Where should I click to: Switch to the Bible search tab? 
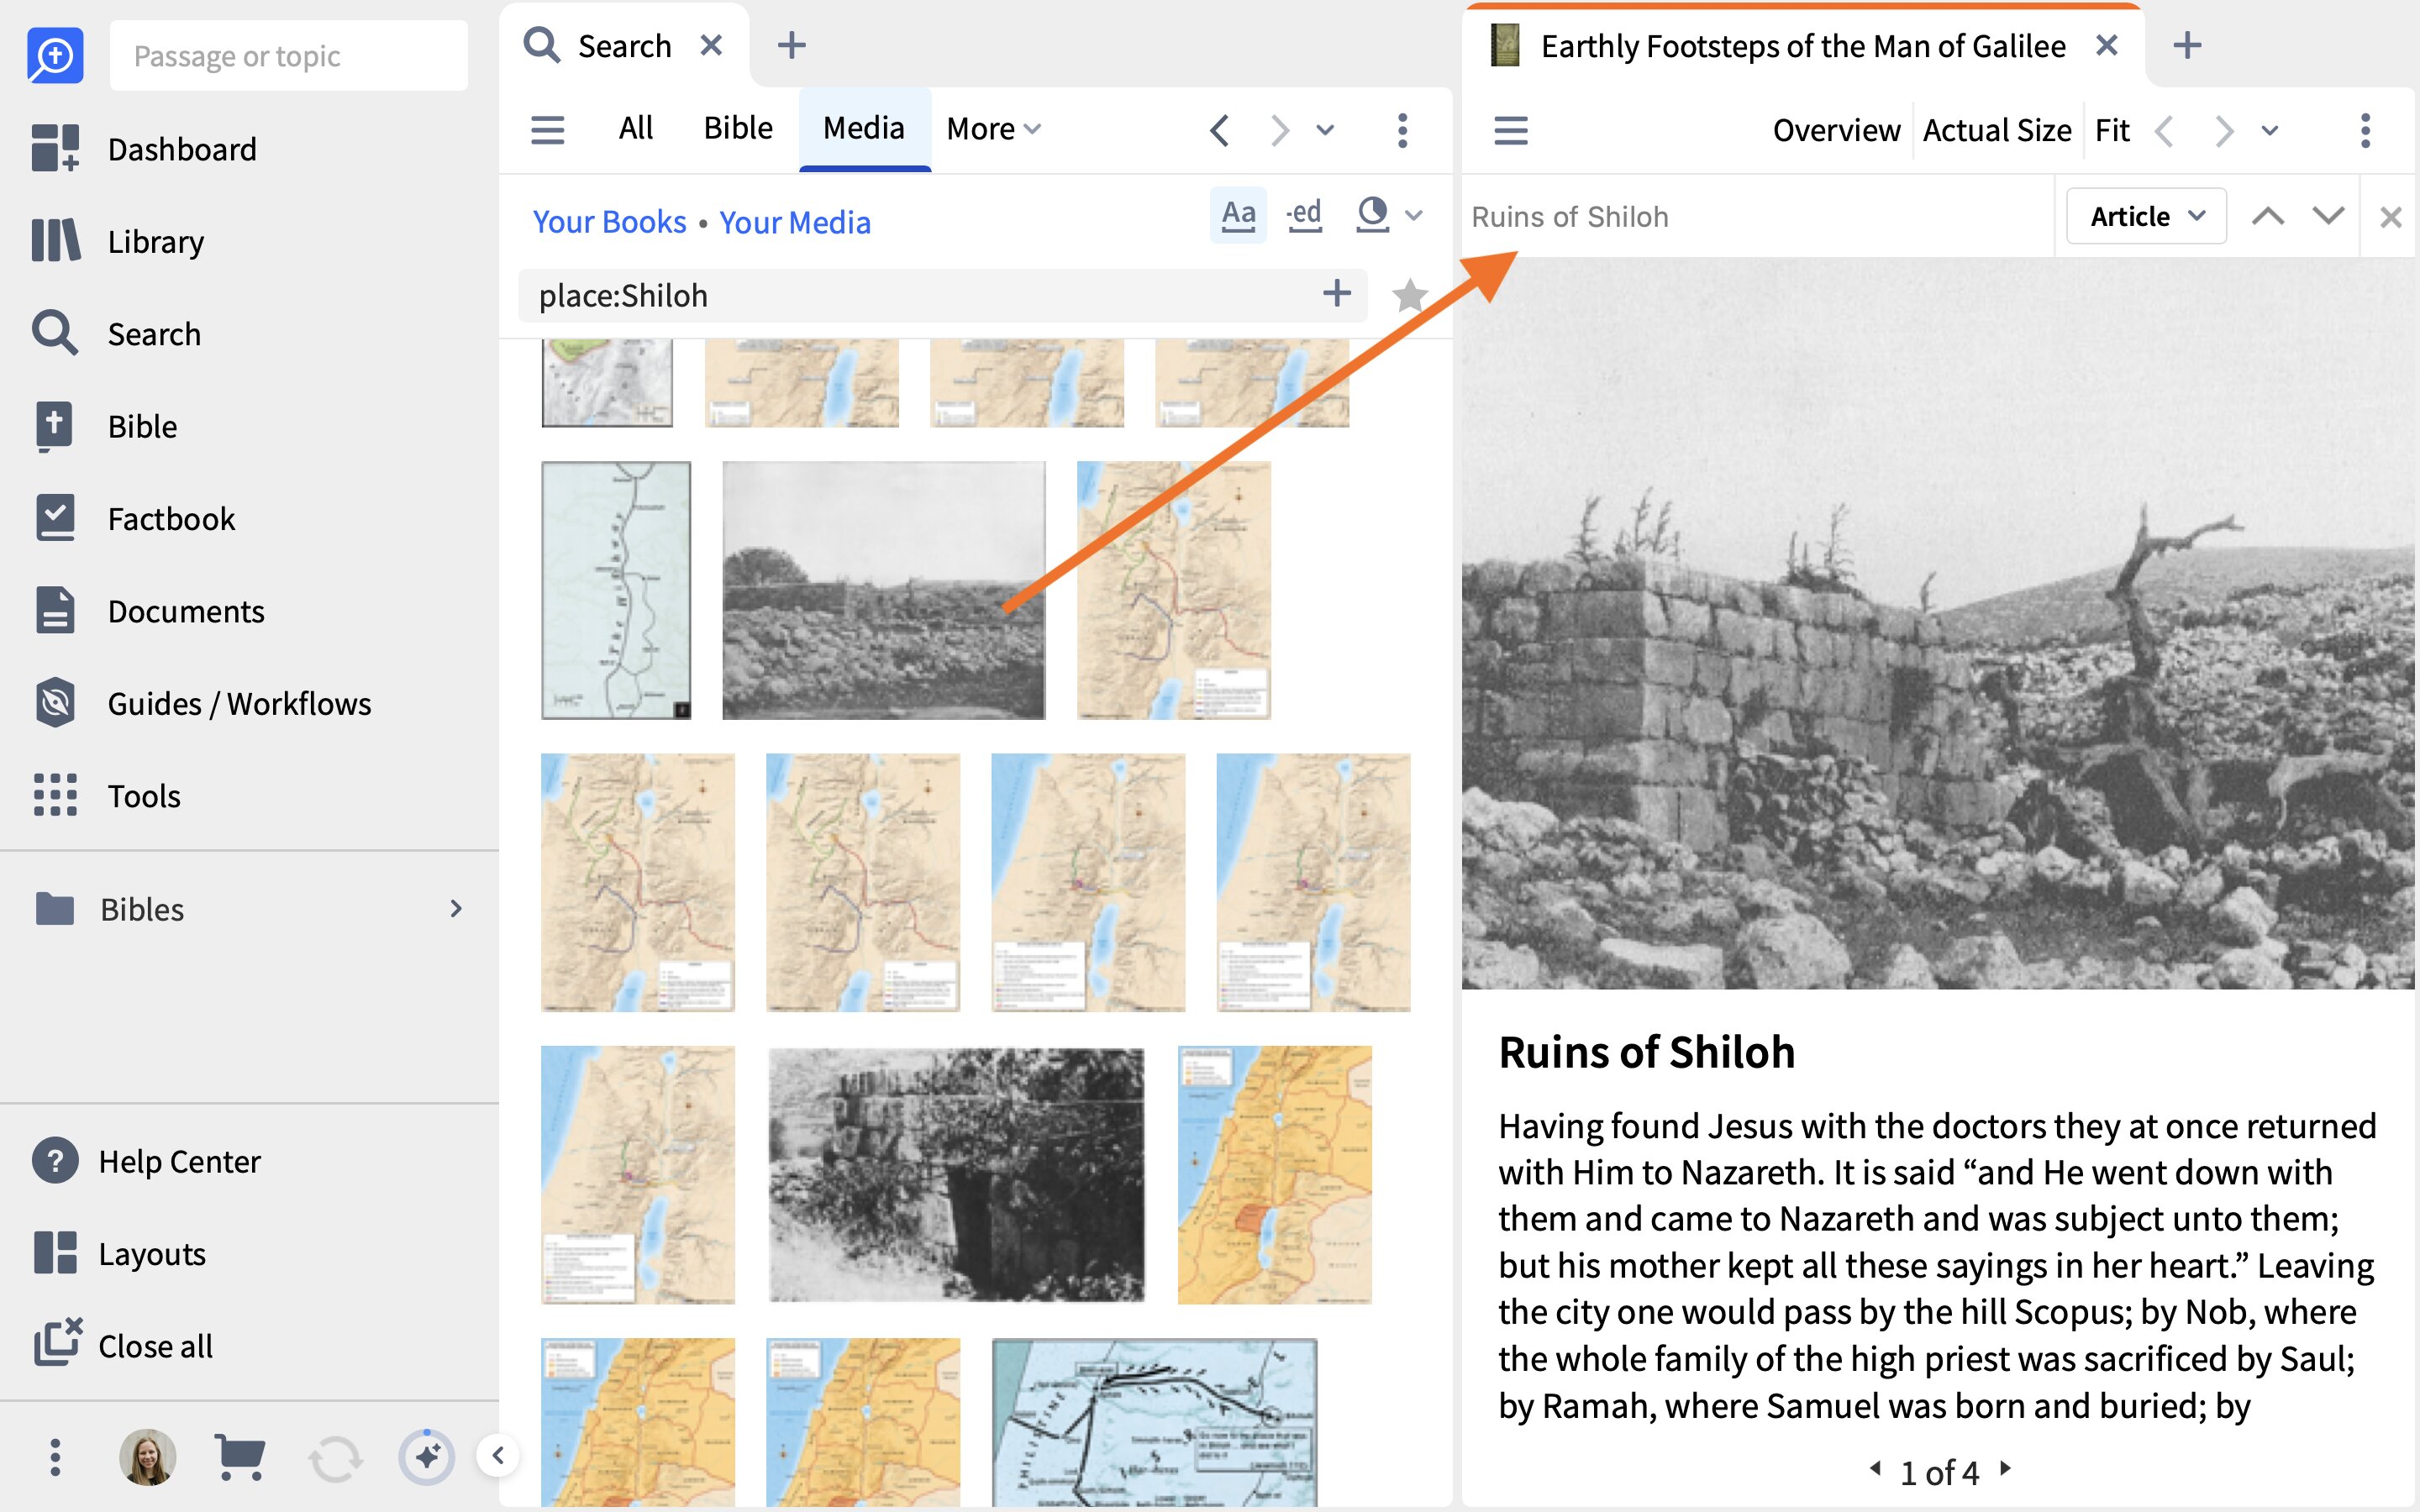click(738, 128)
